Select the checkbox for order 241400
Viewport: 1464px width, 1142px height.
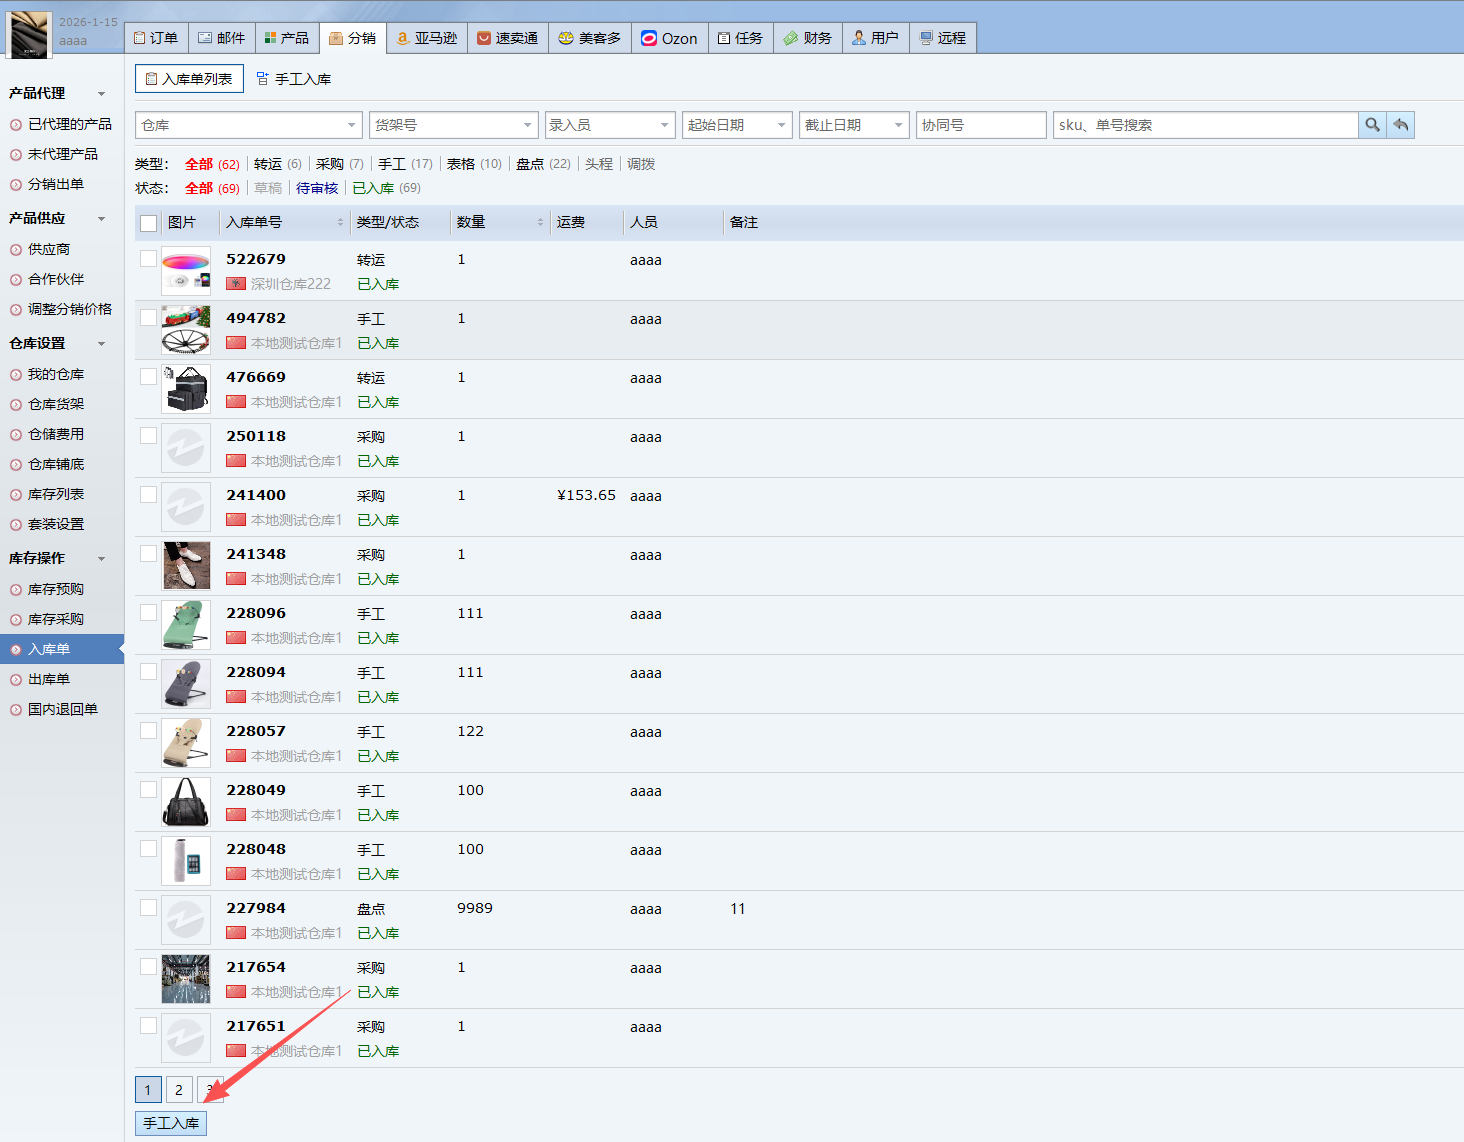[x=149, y=495]
